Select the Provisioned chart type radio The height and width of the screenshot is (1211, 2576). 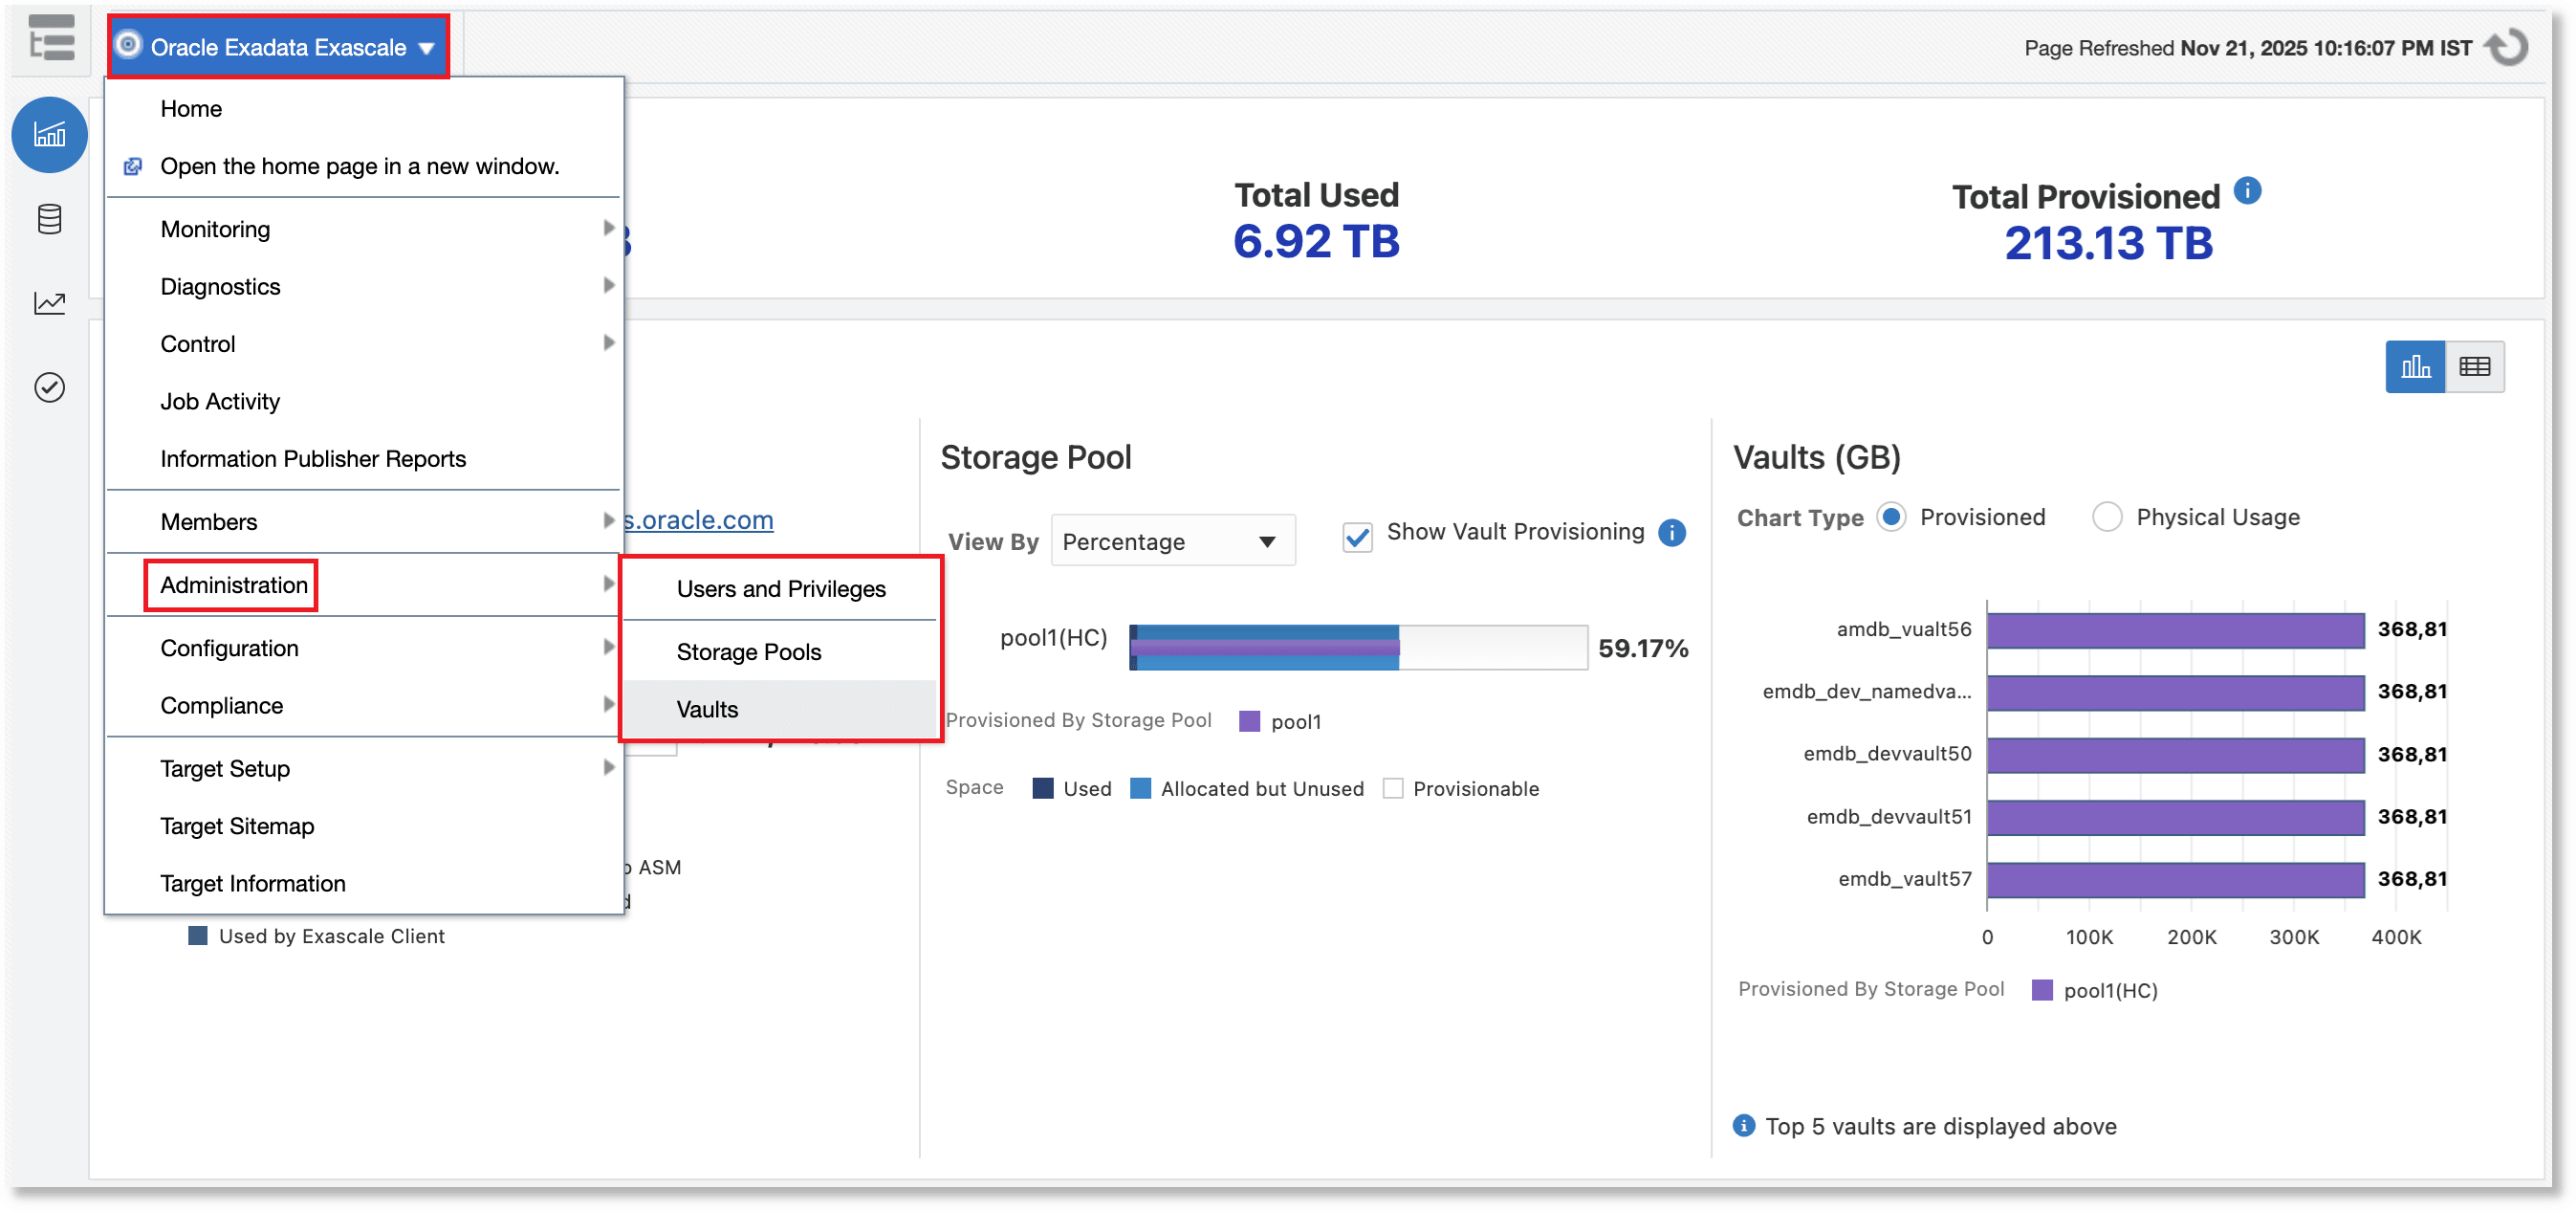pos(1891,517)
